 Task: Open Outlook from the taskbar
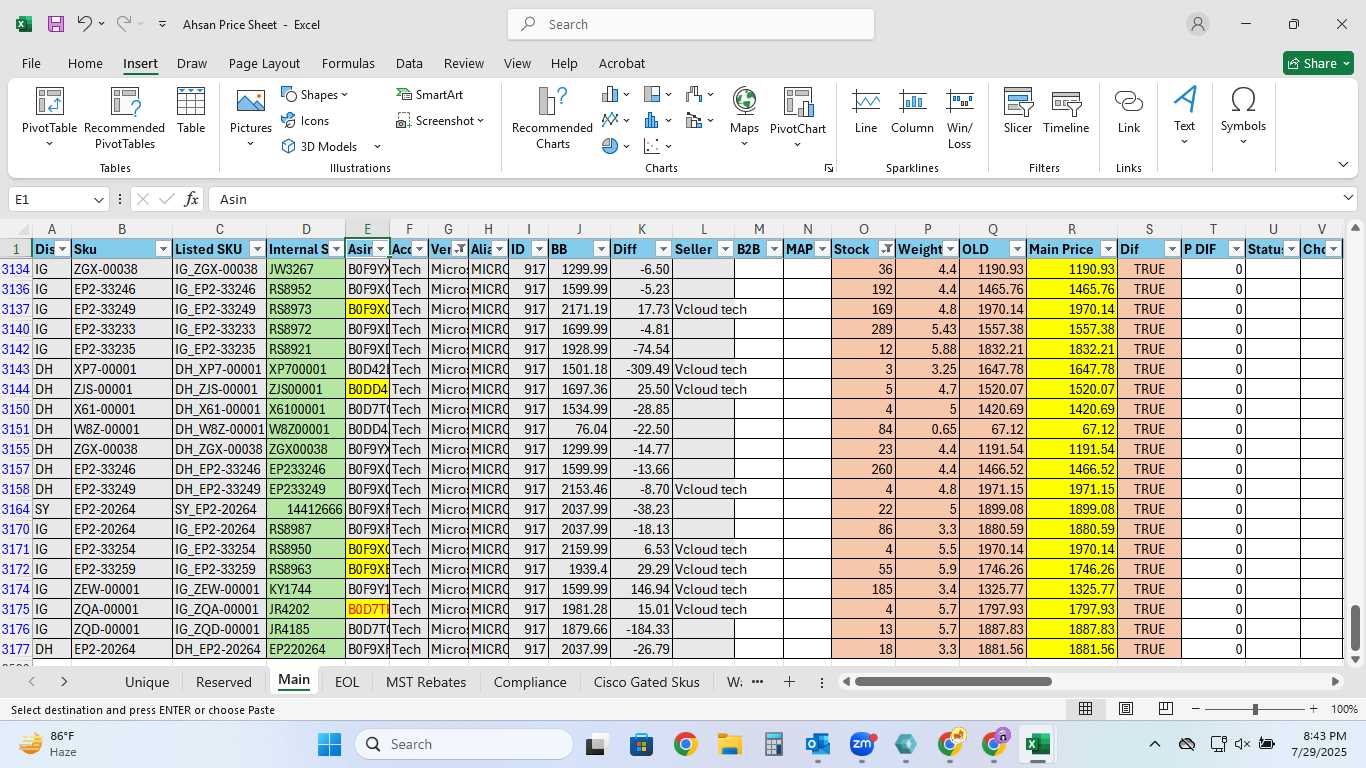click(818, 744)
